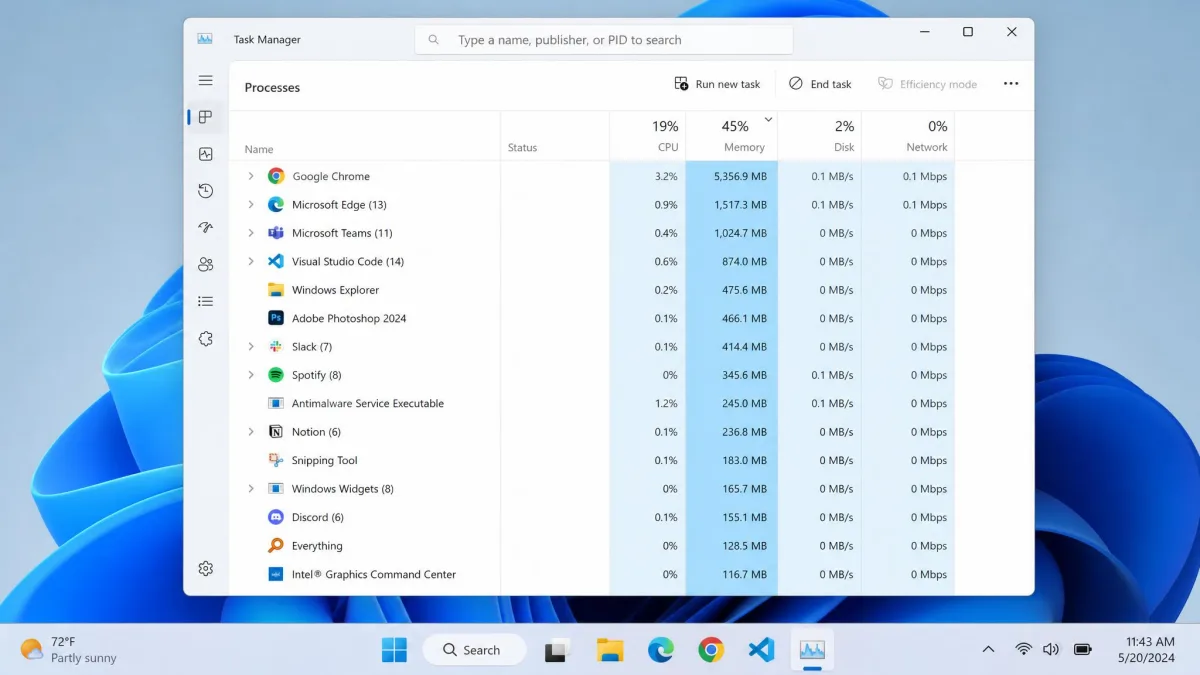The image size is (1200, 675).
Task: Click the taskbar Search box
Action: pos(474,650)
